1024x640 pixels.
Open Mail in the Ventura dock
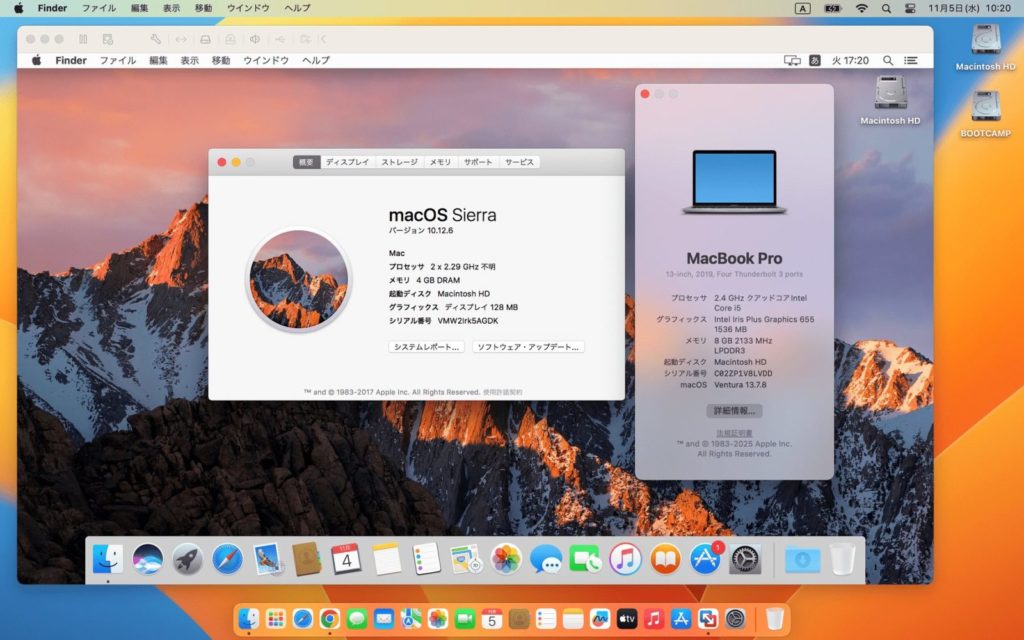384,618
